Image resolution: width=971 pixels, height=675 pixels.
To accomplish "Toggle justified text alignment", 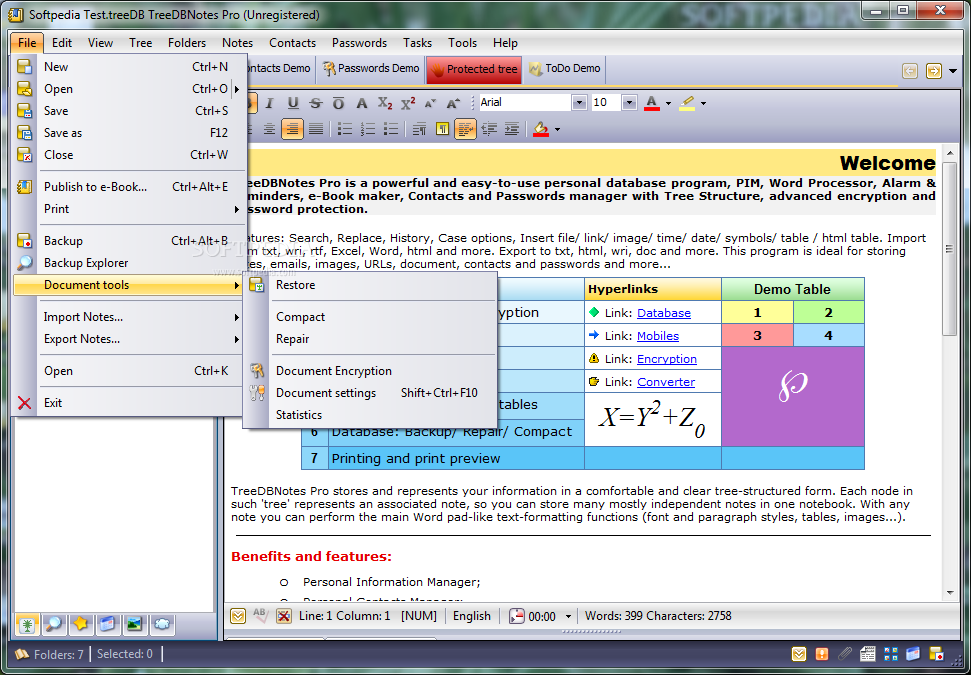I will coord(316,129).
